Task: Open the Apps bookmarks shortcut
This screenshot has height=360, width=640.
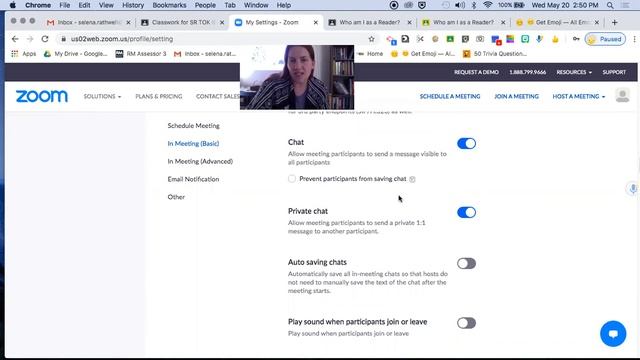Action: coord(24,54)
